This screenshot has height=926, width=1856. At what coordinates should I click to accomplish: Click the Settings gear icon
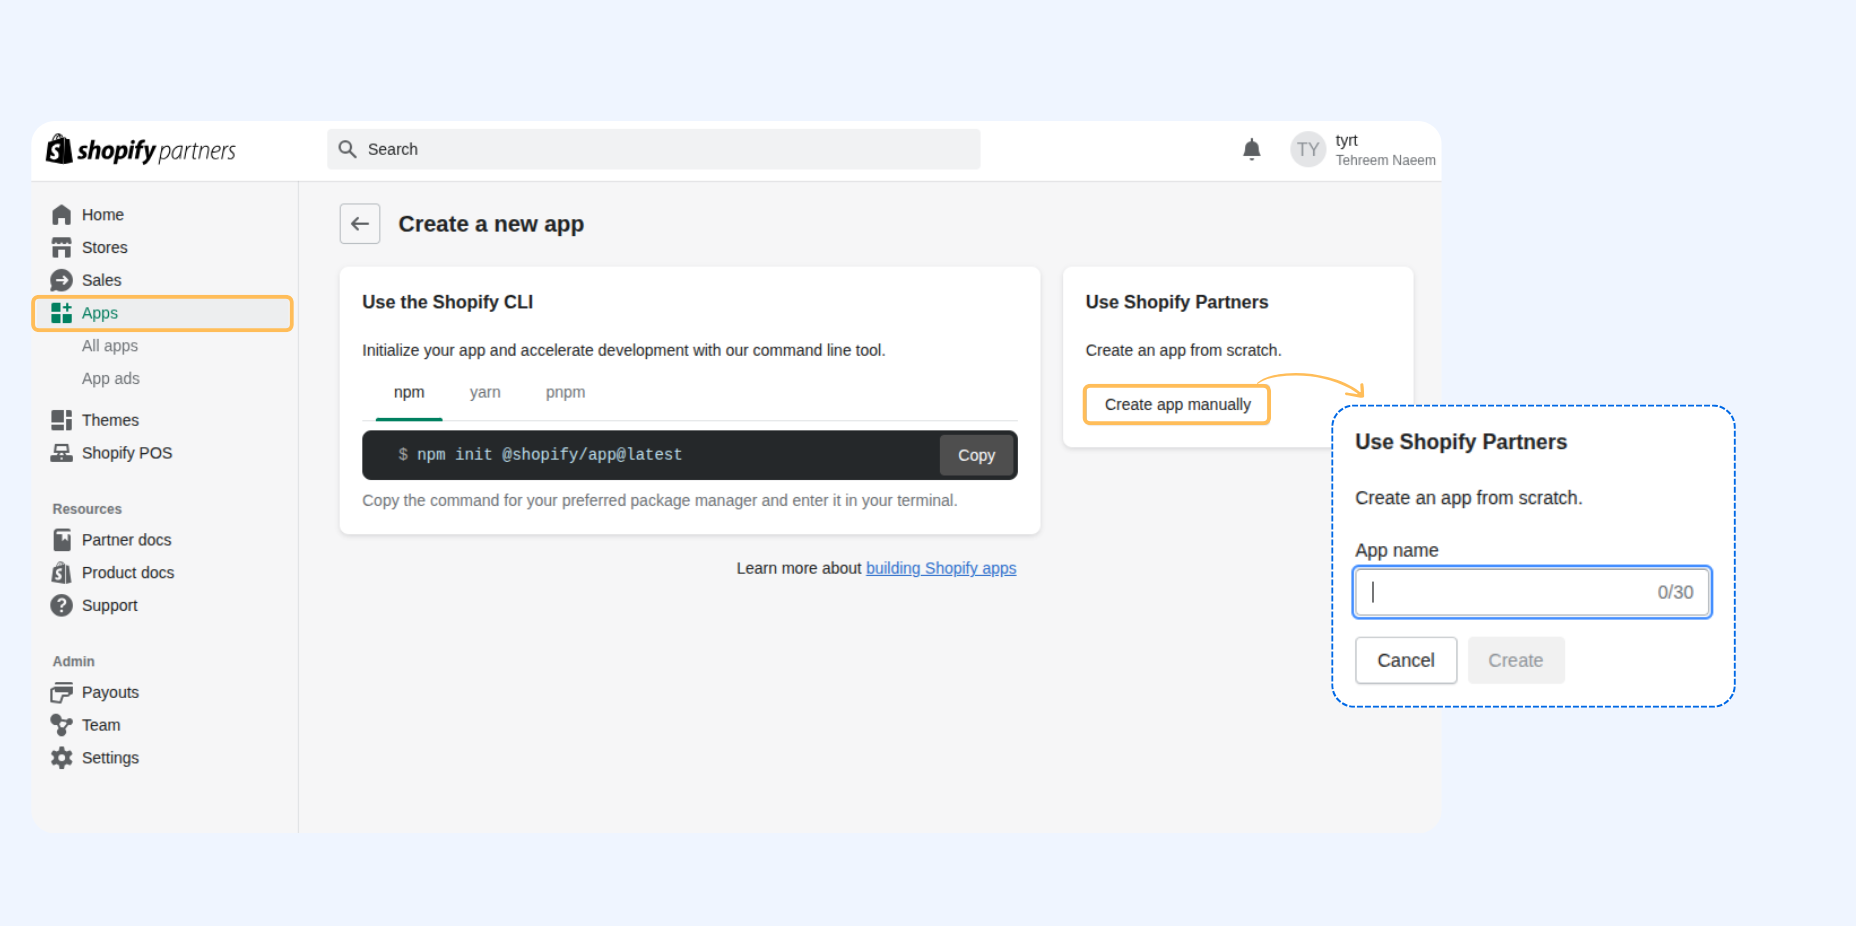click(x=62, y=758)
